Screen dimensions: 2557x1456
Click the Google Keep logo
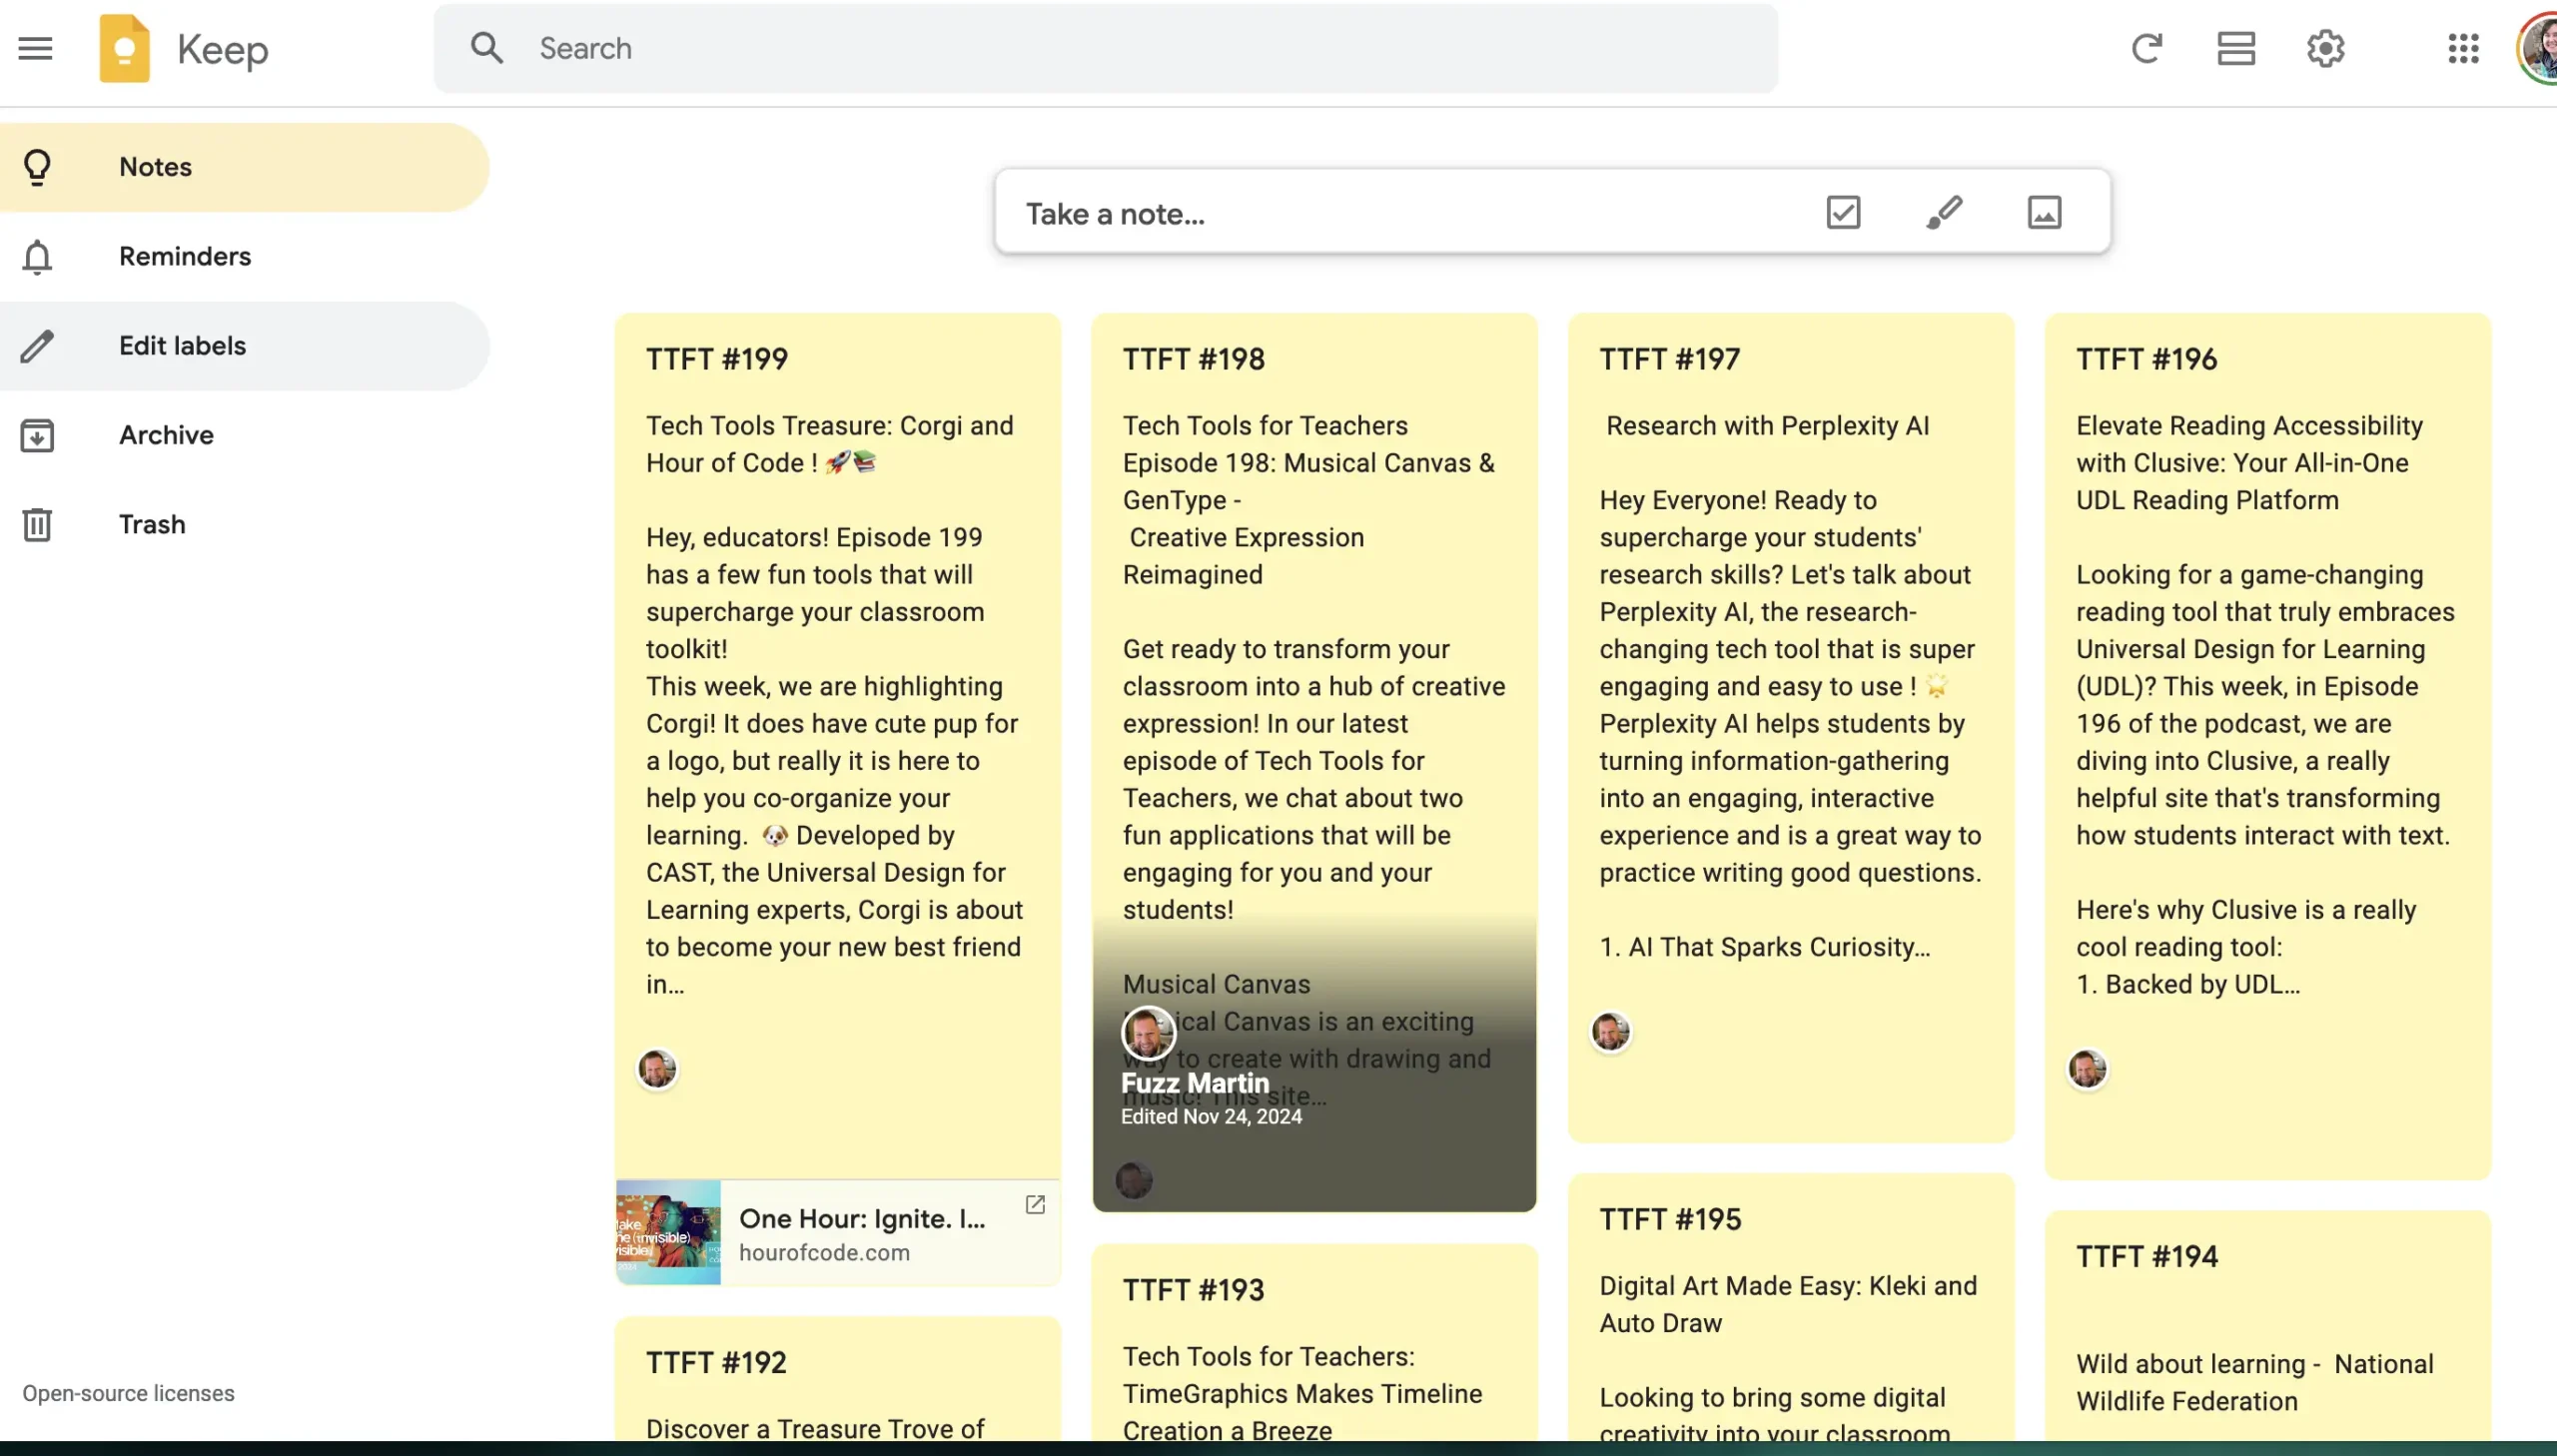[125, 48]
